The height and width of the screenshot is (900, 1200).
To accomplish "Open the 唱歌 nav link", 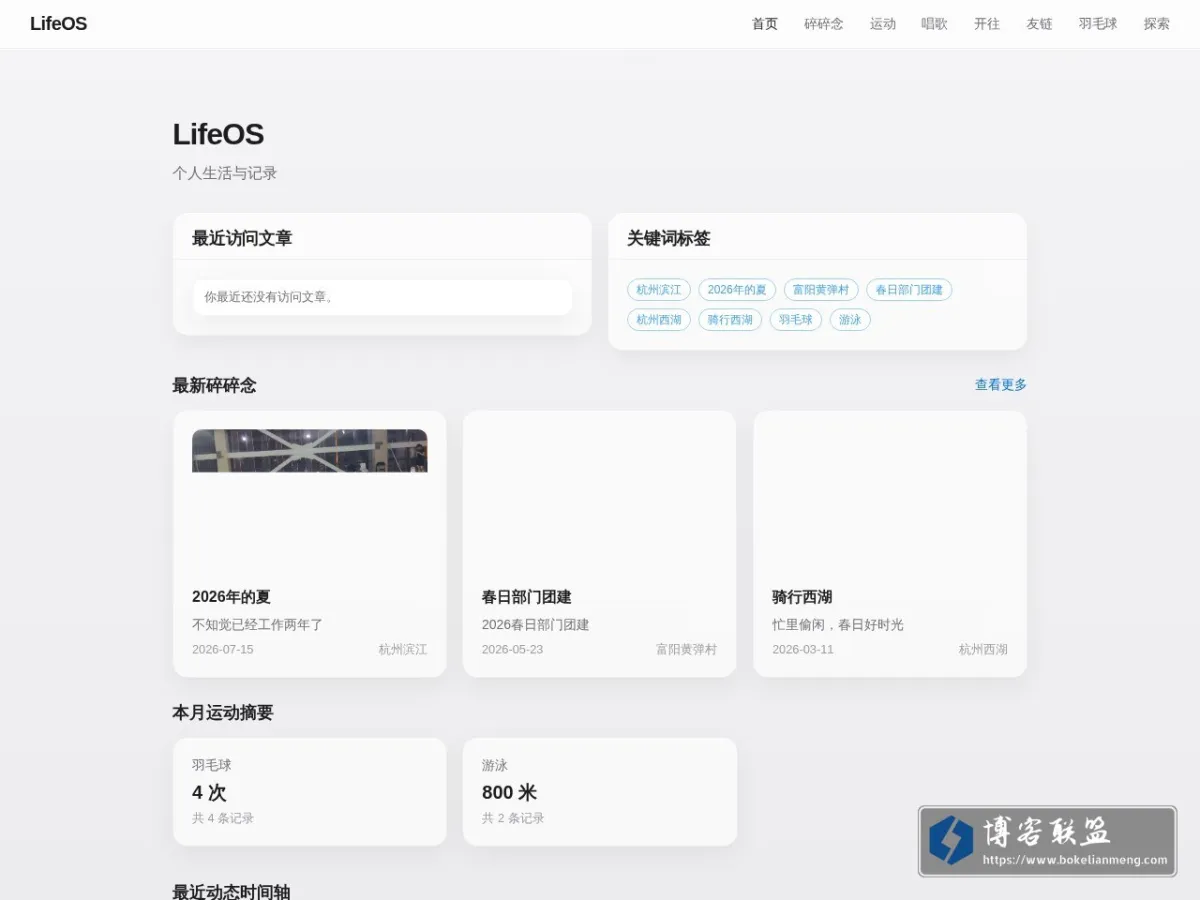I will [935, 24].
